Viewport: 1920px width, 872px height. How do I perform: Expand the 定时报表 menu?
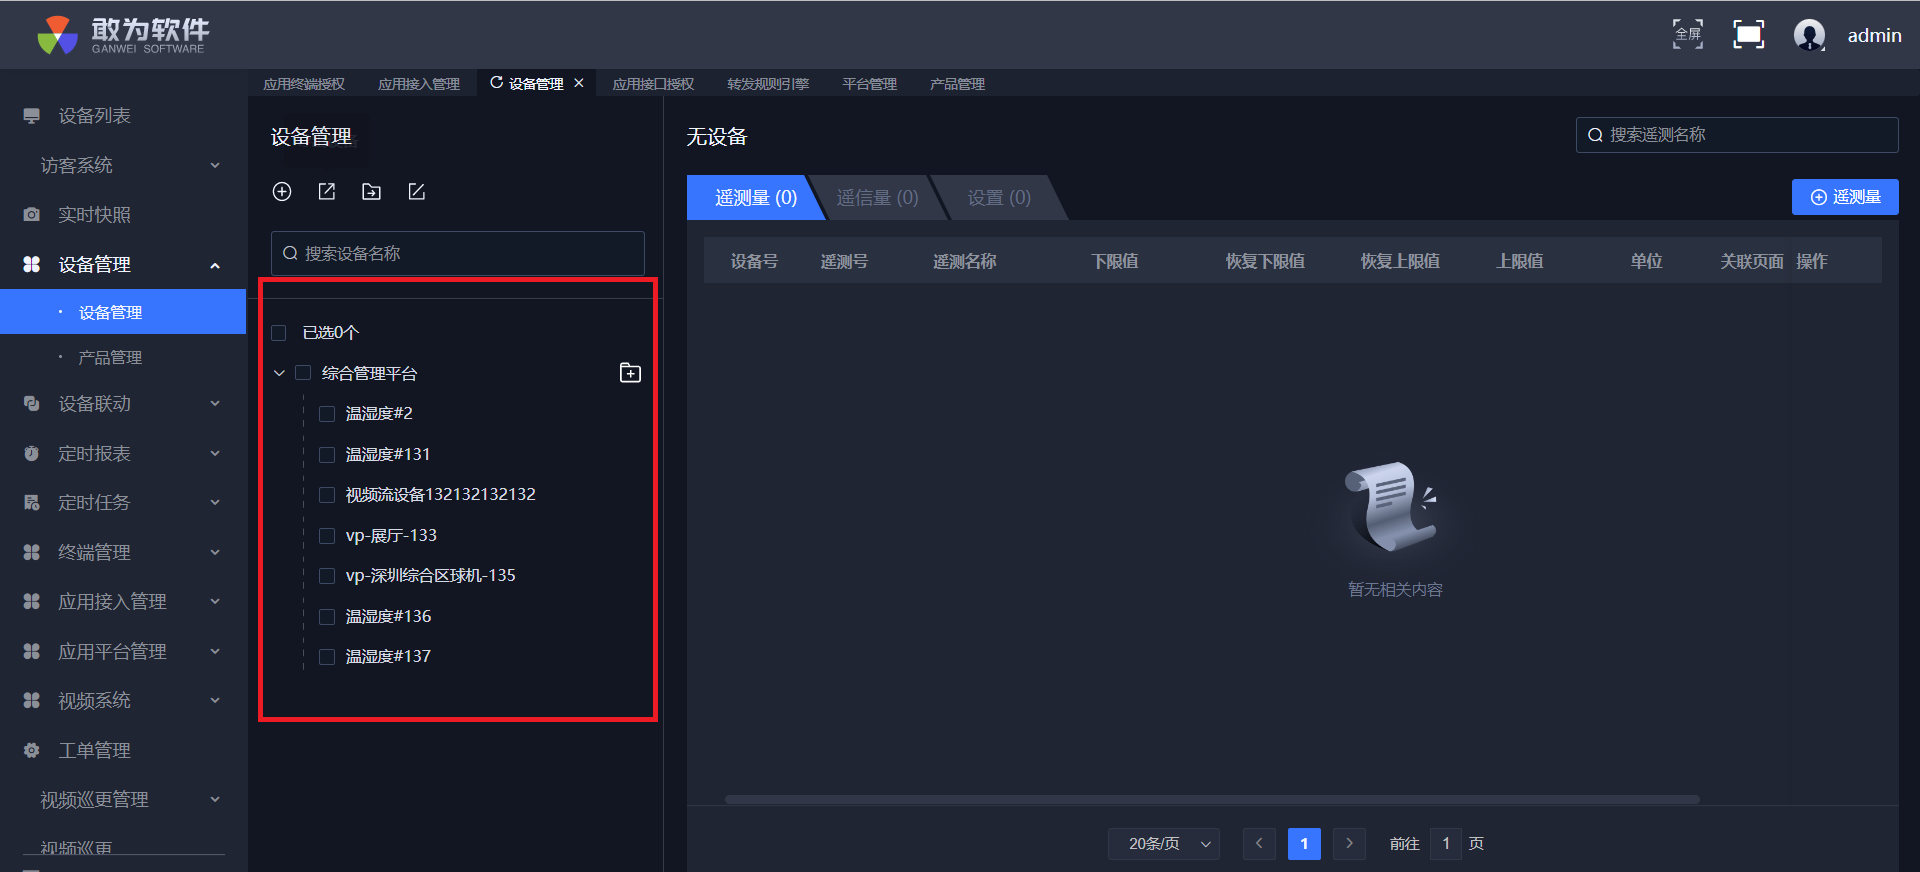pos(215,454)
